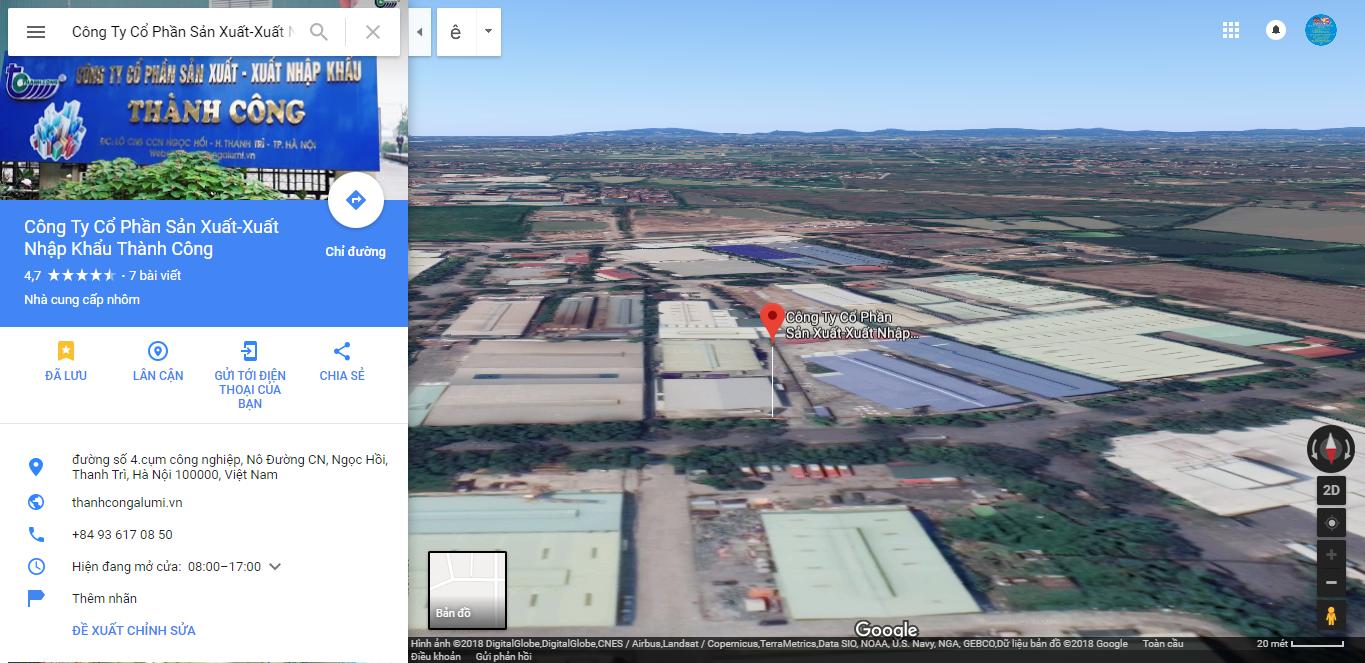
Task: Click the red location pin marker
Action: coord(771,320)
